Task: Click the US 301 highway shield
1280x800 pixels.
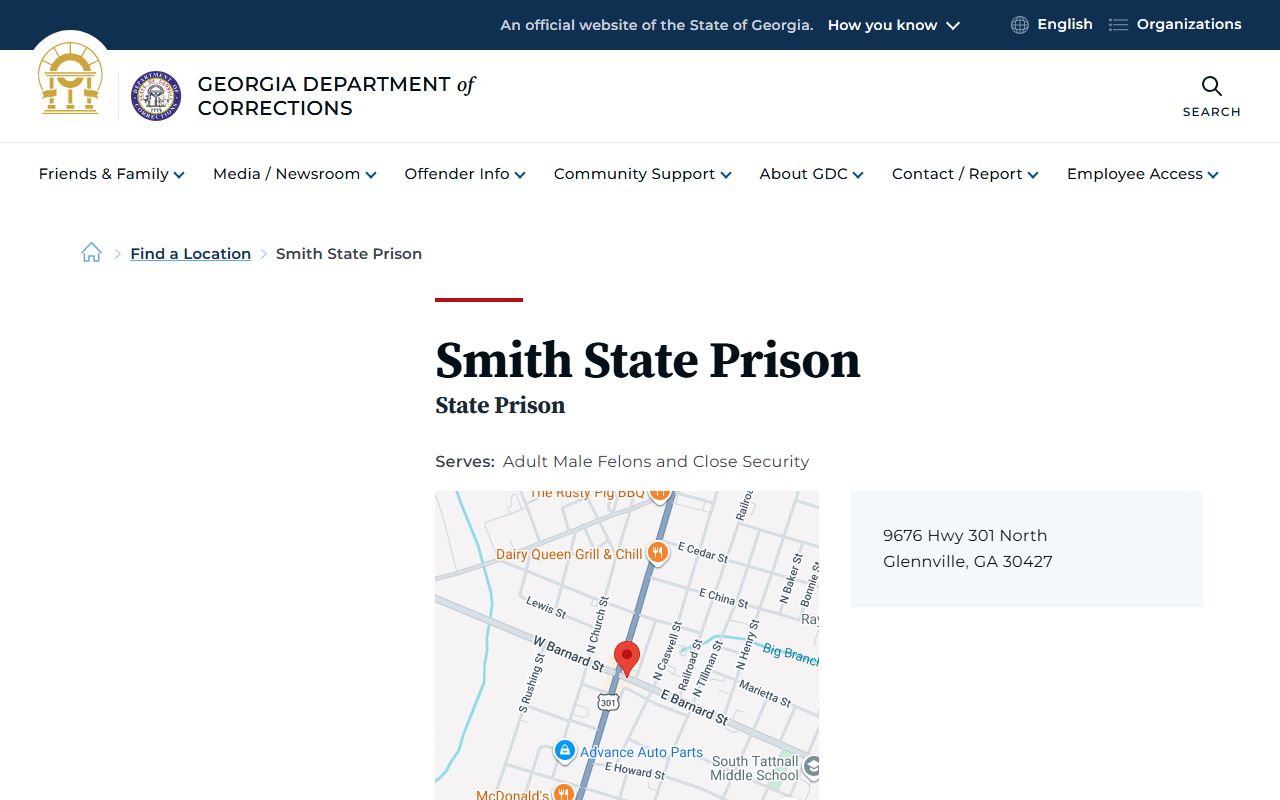Action: [x=608, y=702]
